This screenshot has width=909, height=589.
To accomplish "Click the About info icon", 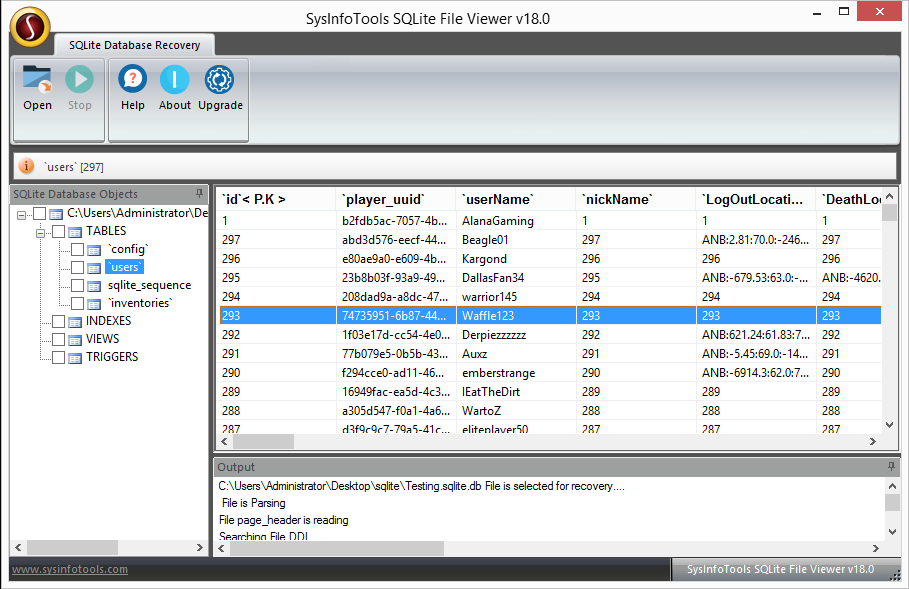I will 174,82.
